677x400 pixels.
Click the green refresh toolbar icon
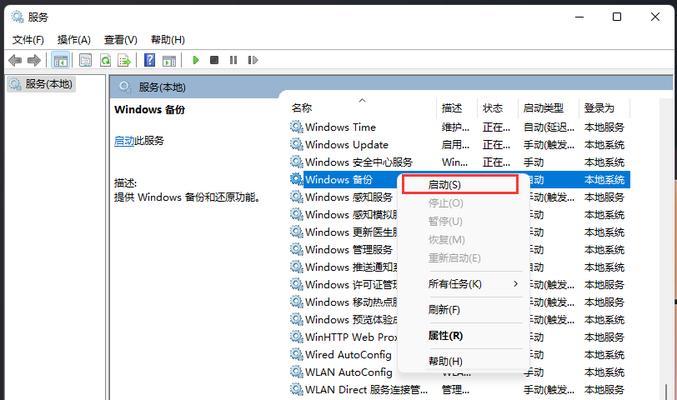[105, 60]
